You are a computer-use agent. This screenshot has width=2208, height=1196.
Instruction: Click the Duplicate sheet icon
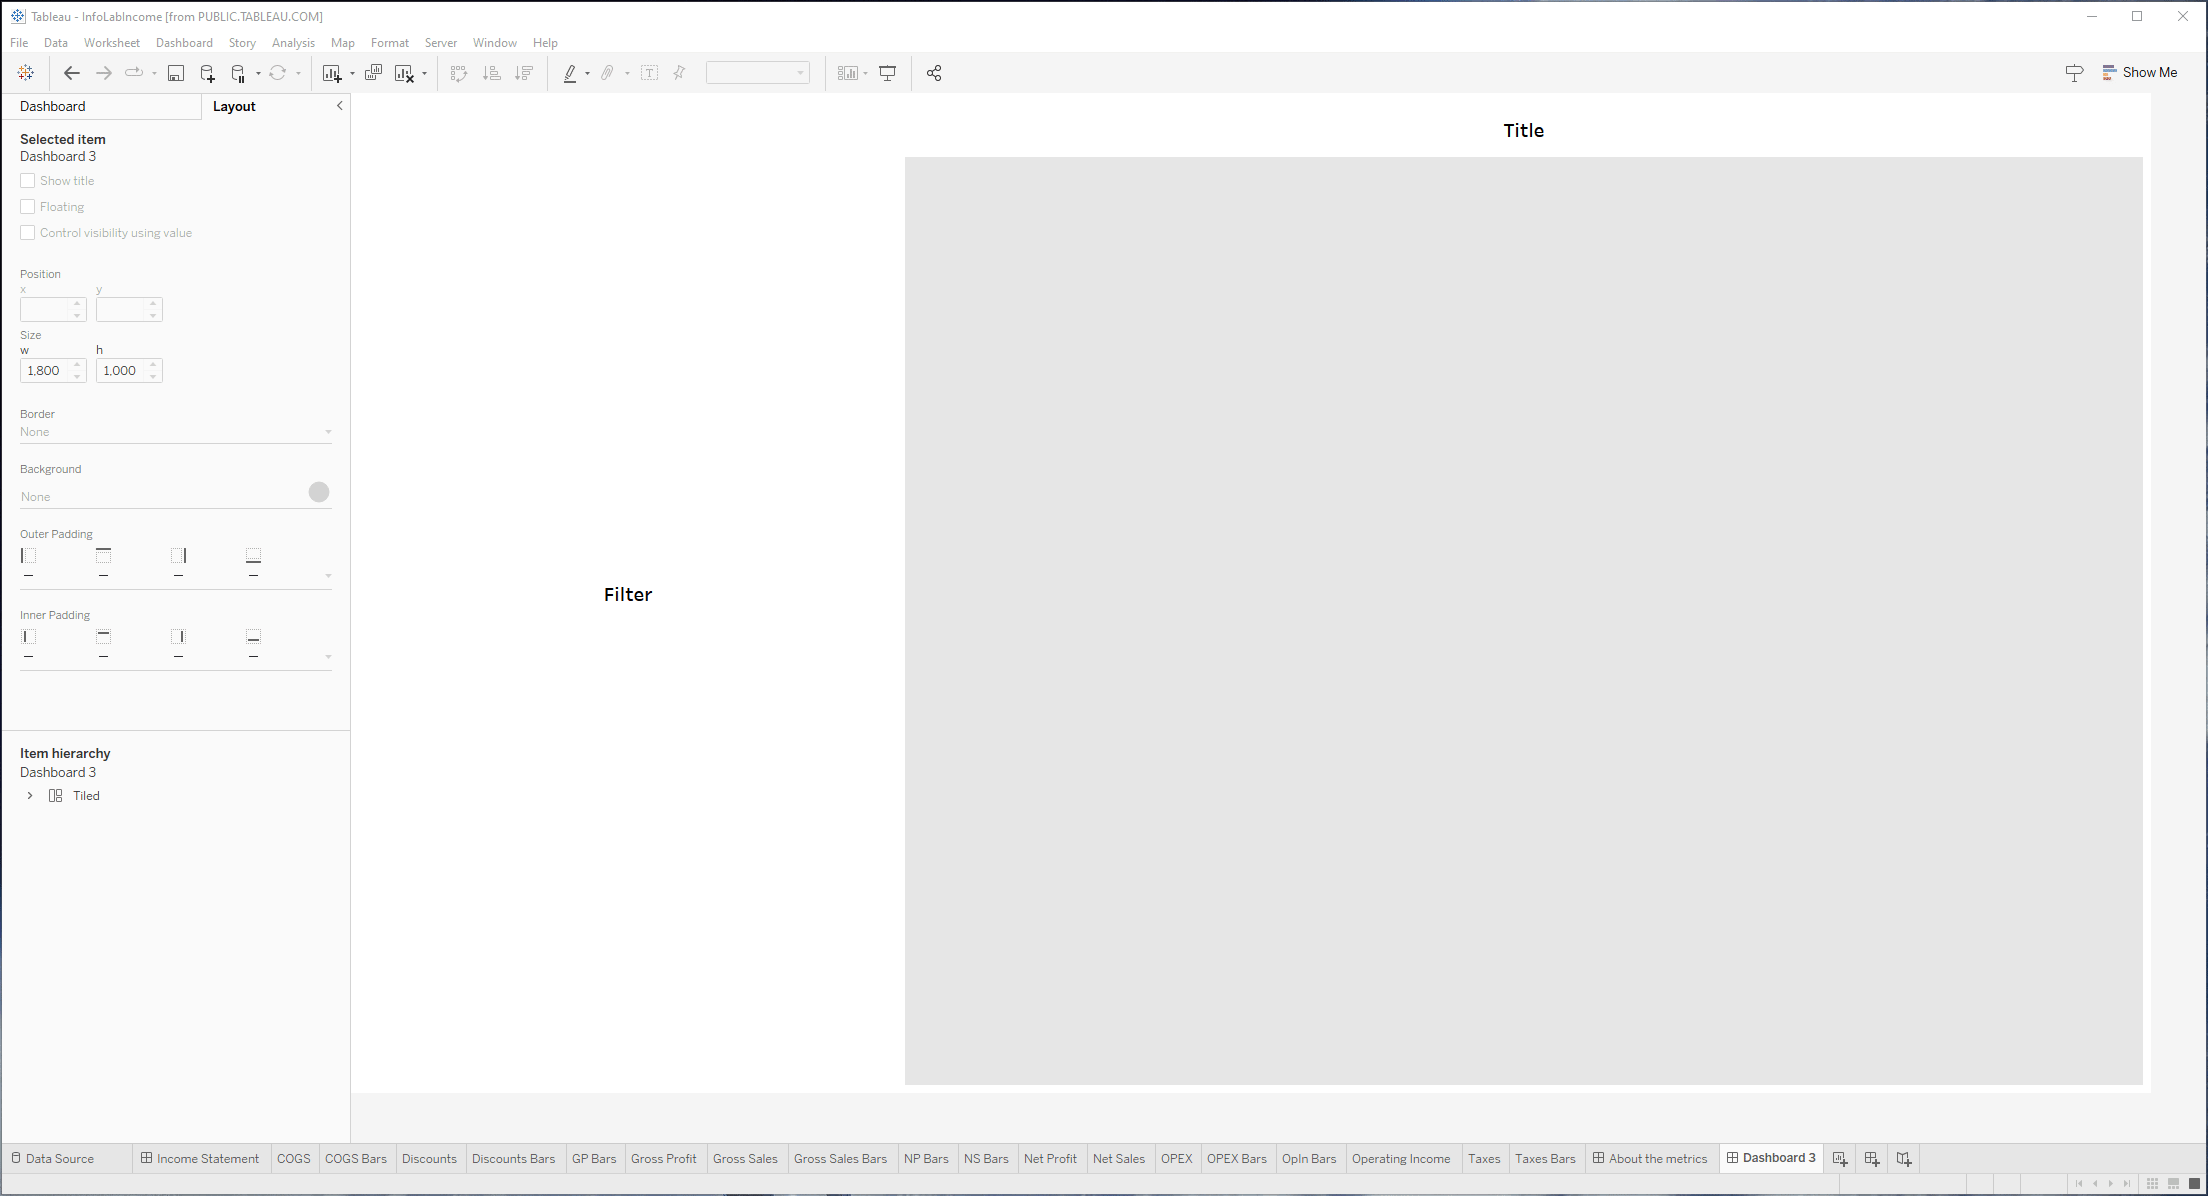[x=373, y=73]
